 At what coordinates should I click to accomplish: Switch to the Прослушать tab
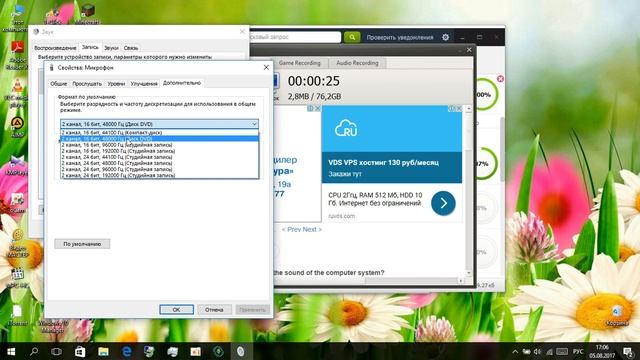pyautogui.click(x=87, y=83)
